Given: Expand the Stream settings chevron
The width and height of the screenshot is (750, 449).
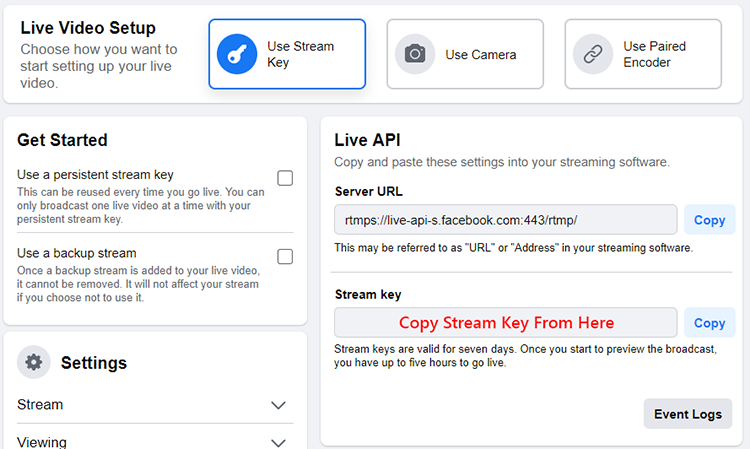Looking at the screenshot, I should click(x=279, y=405).
